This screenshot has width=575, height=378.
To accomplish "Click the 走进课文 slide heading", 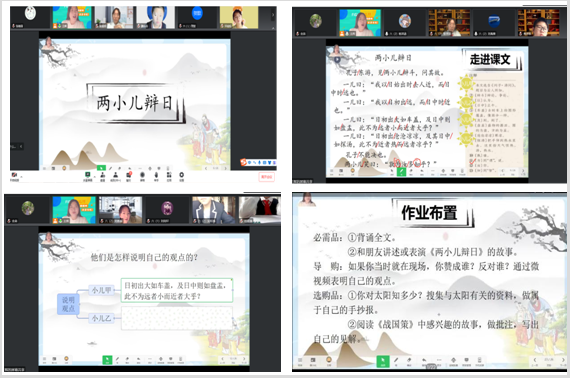I will tap(490, 59).
